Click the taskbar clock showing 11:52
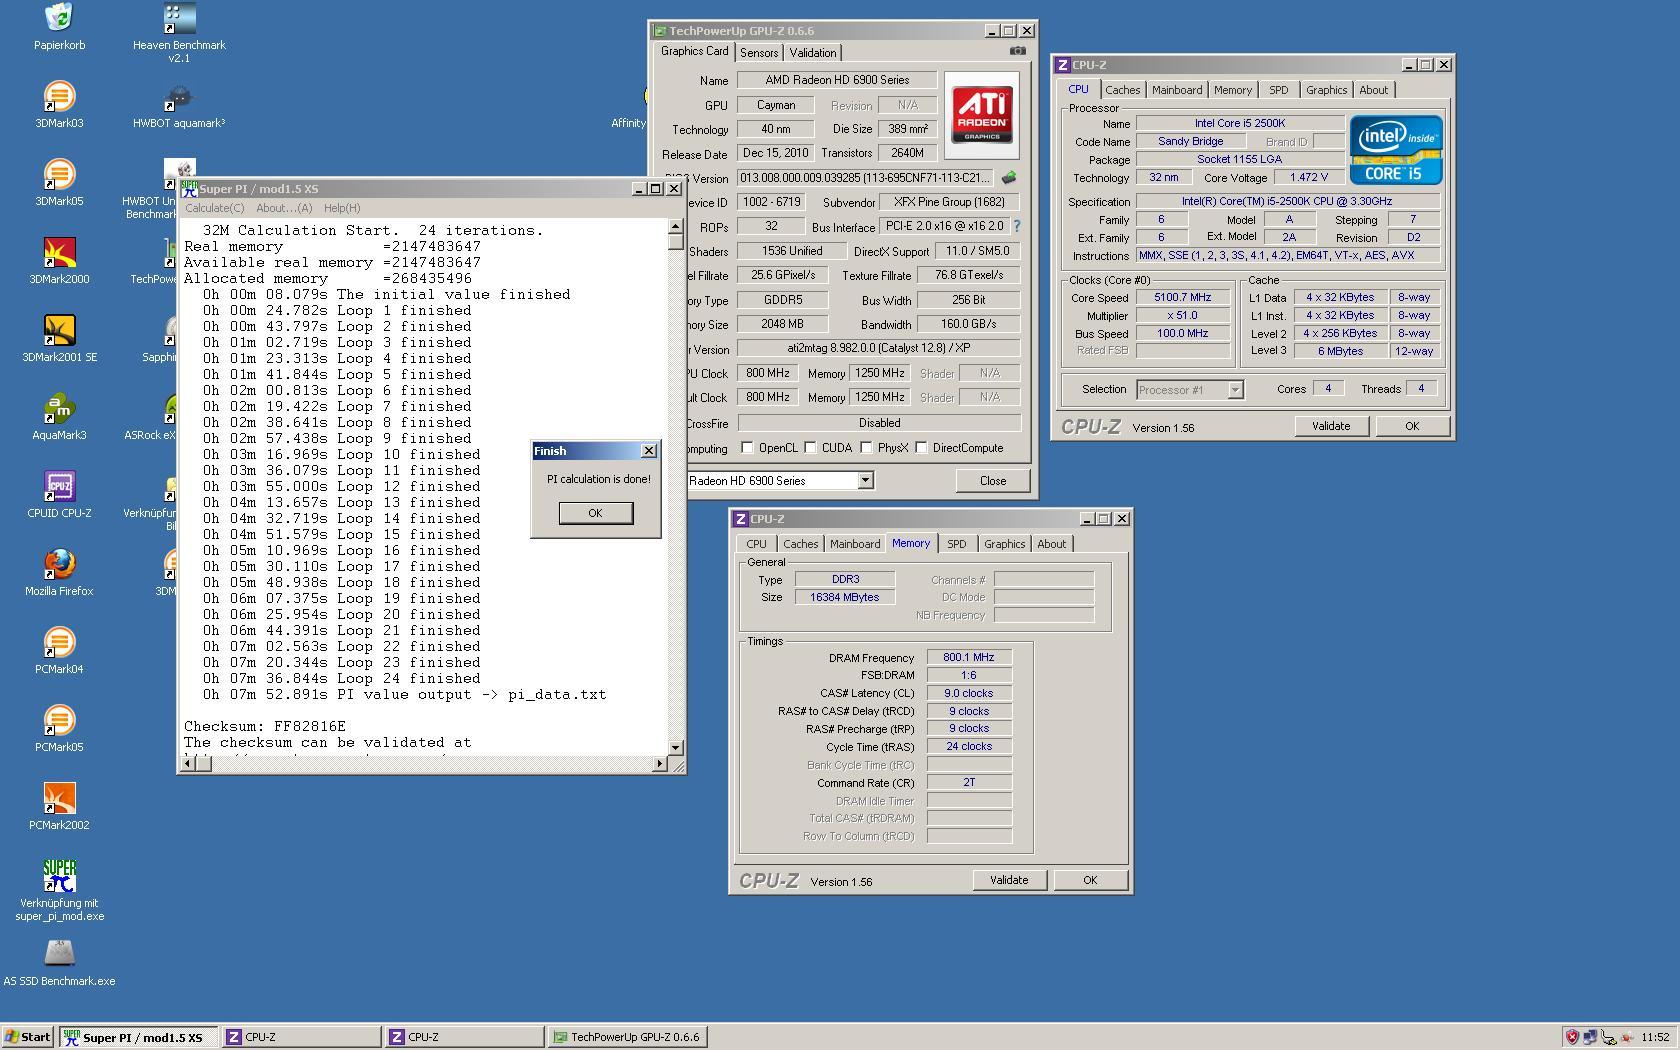This screenshot has width=1680, height=1050. (x=1655, y=1037)
